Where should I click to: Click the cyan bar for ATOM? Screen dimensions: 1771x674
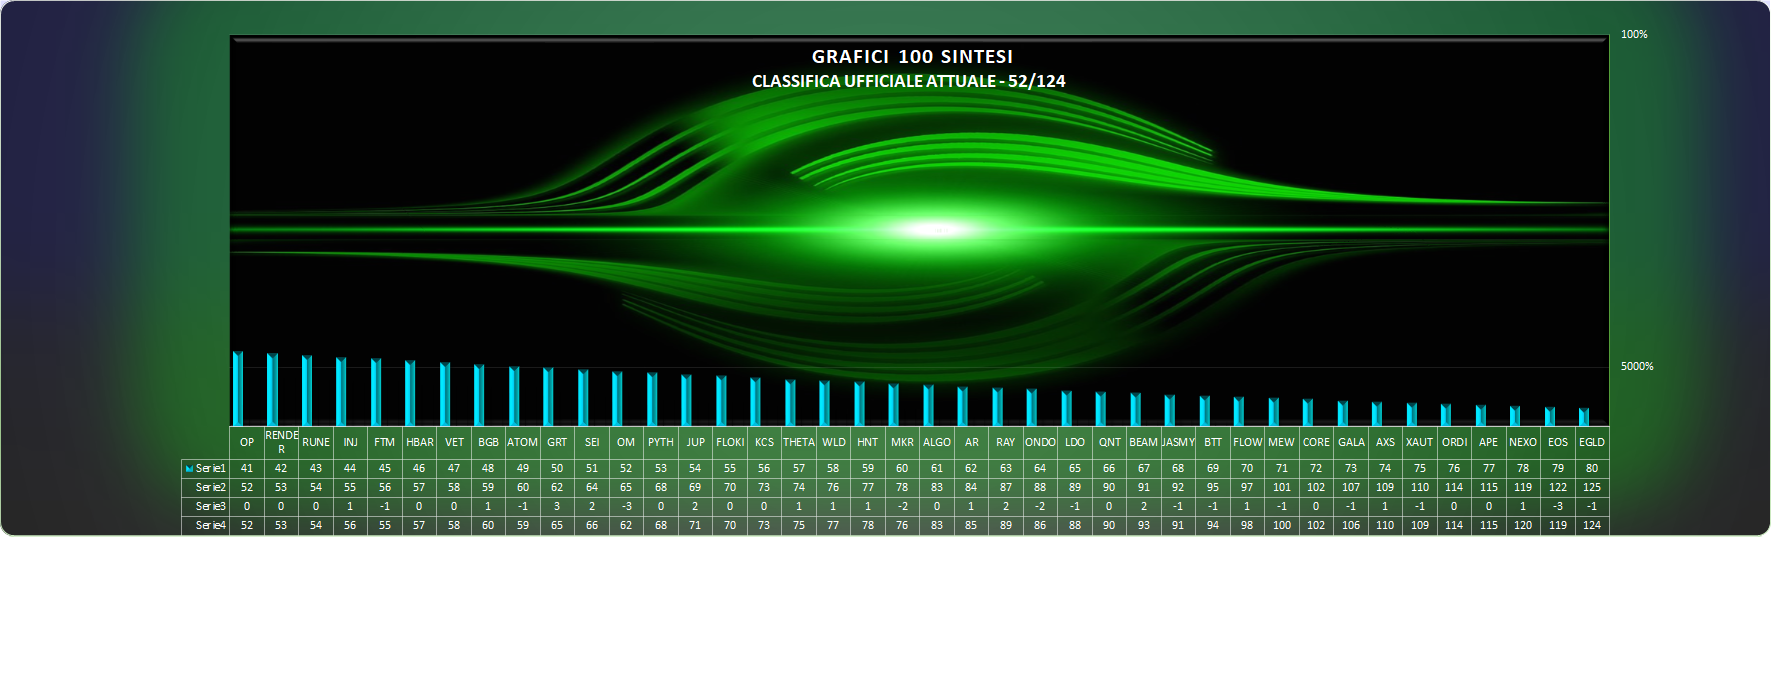click(x=514, y=397)
